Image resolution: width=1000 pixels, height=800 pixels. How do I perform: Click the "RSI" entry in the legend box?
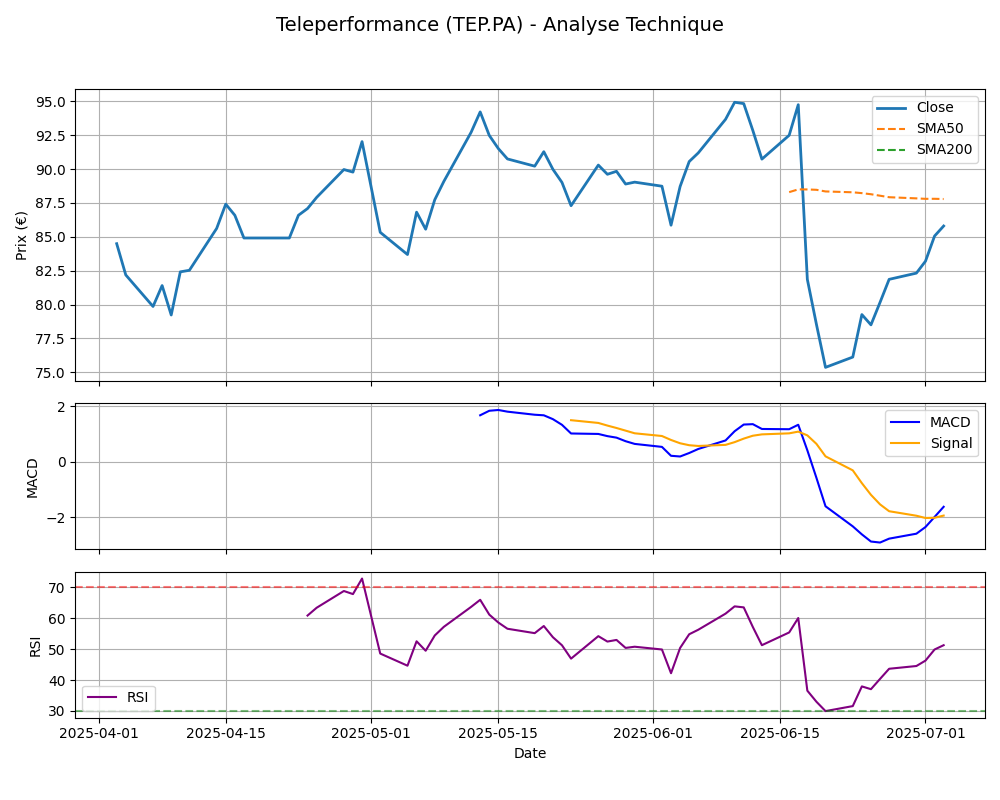tap(118, 697)
